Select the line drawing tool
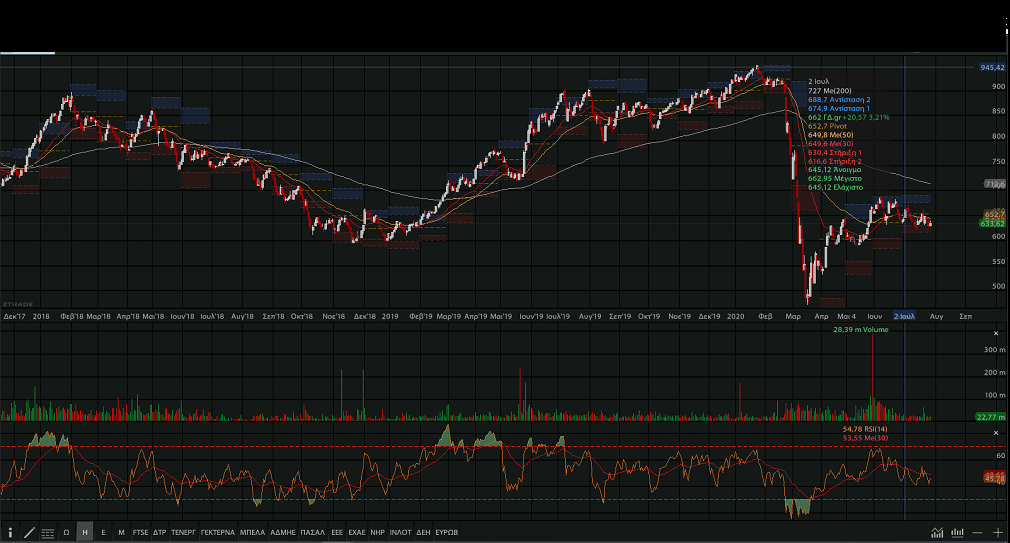1010x543 pixels. [x=29, y=533]
